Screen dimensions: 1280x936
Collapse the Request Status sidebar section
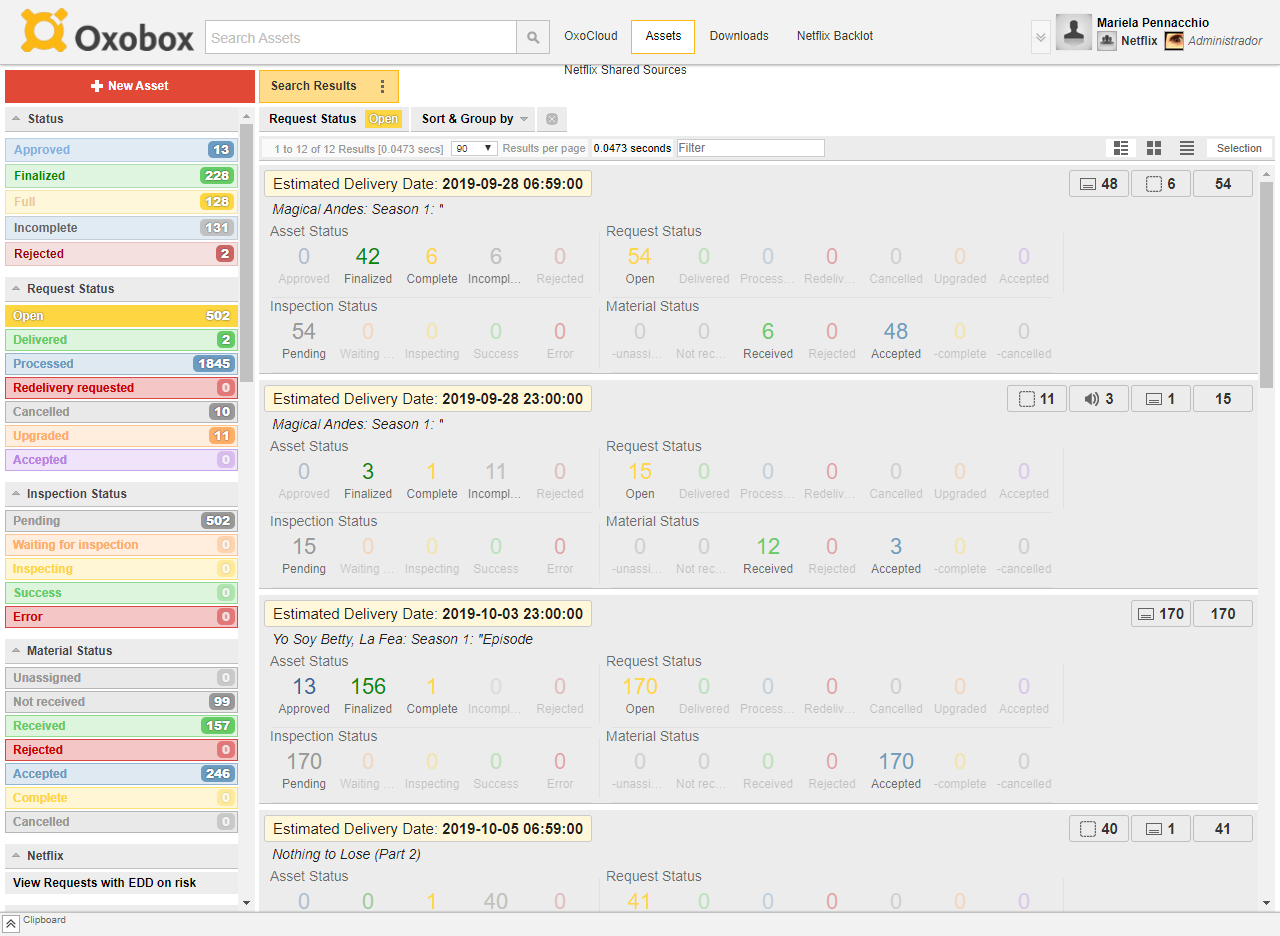(121, 289)
